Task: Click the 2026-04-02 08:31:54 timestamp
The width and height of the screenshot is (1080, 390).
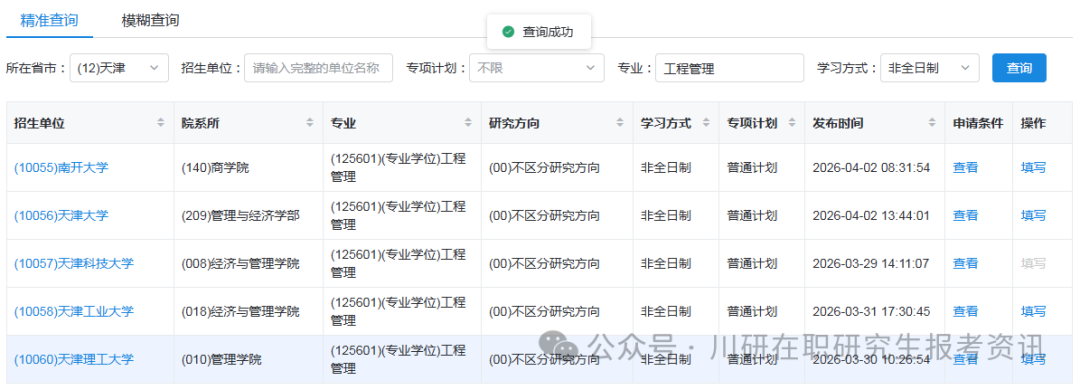Action: [871, 167]
